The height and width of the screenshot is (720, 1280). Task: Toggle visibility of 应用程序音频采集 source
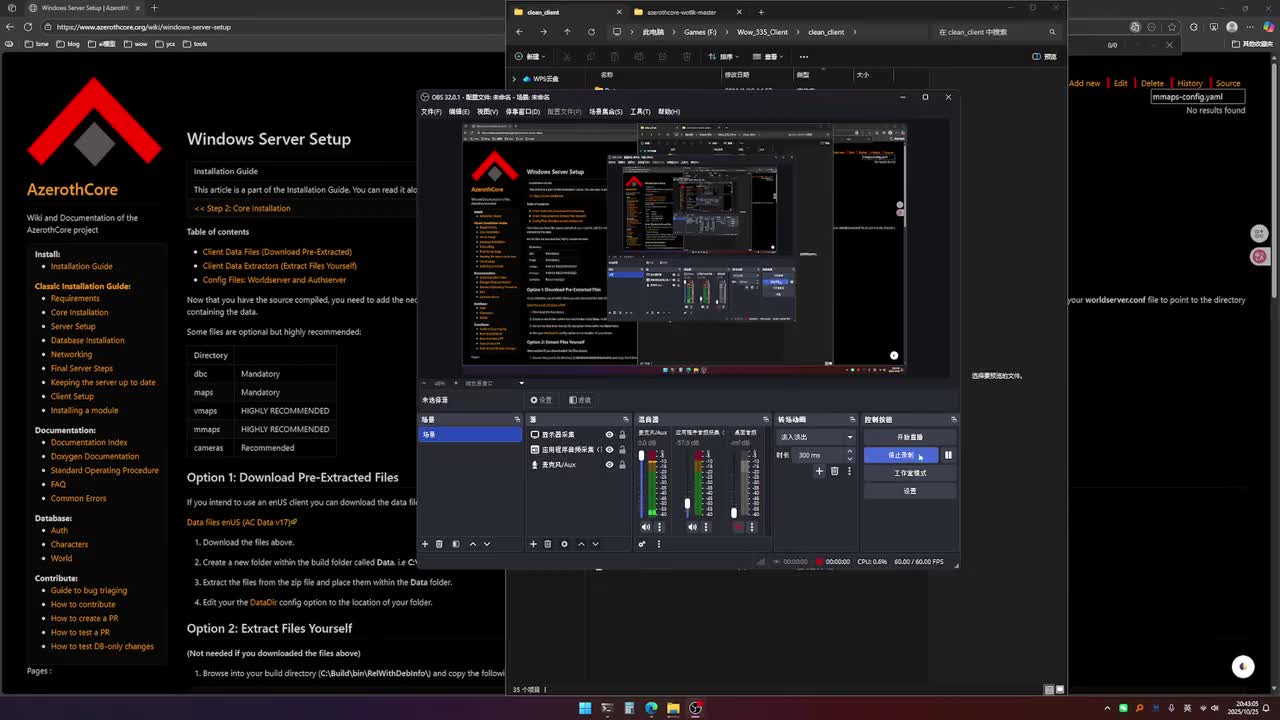[x=609, y=450]
